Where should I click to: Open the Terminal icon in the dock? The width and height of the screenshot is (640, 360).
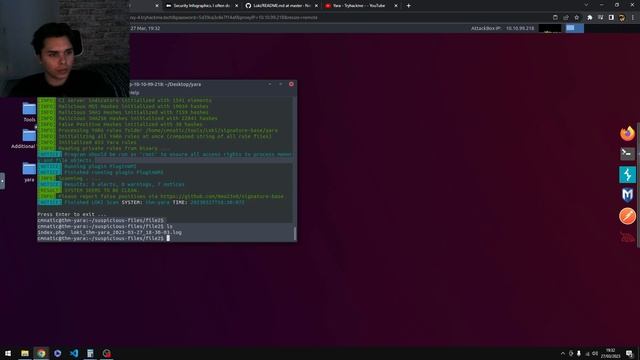coord(627,153)
